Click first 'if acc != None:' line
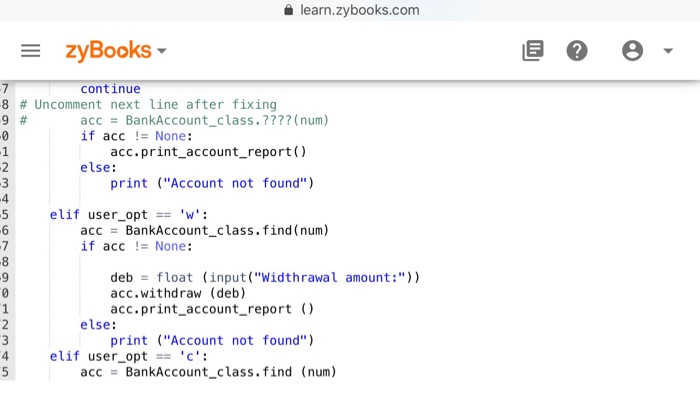Viewport: 700px width, 394px height. 136,136
